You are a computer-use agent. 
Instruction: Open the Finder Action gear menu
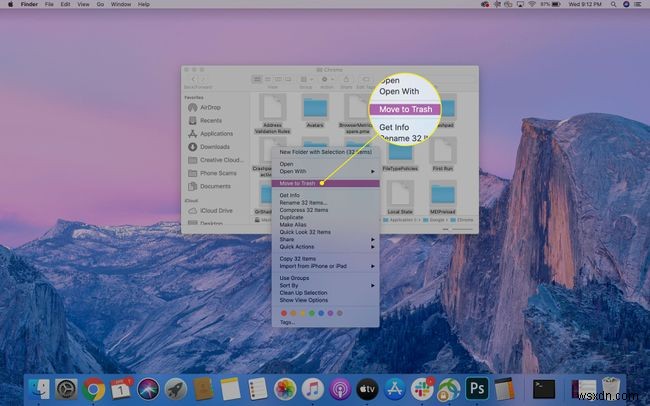click(x=327, y=79)
